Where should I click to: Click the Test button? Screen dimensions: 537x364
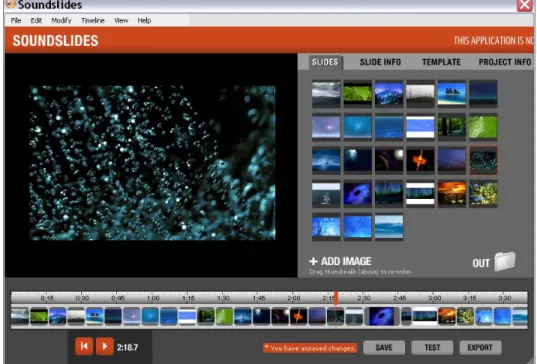coord(432,348)
